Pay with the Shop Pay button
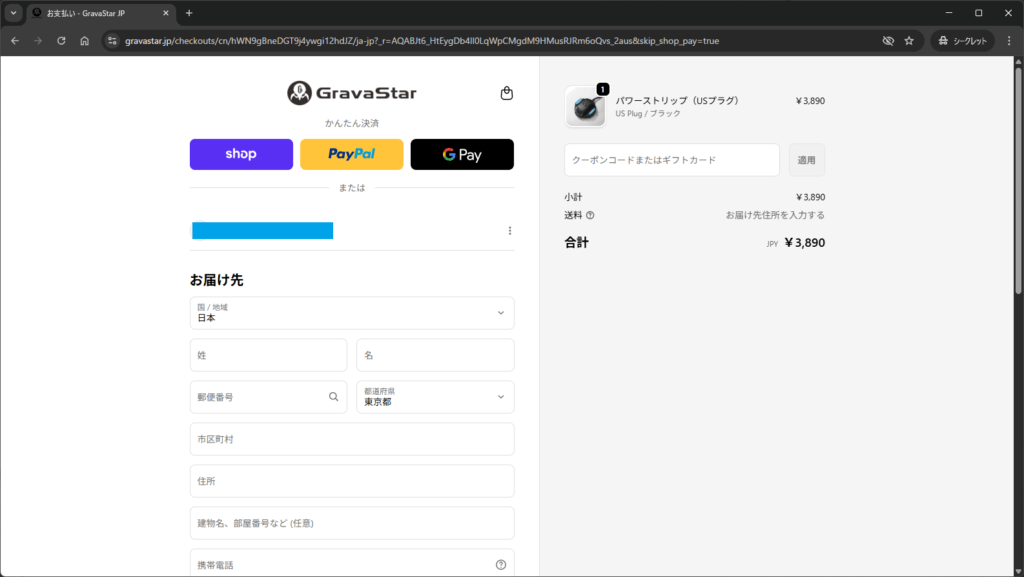Screen dimensions: 1024x577 (241, 154)
